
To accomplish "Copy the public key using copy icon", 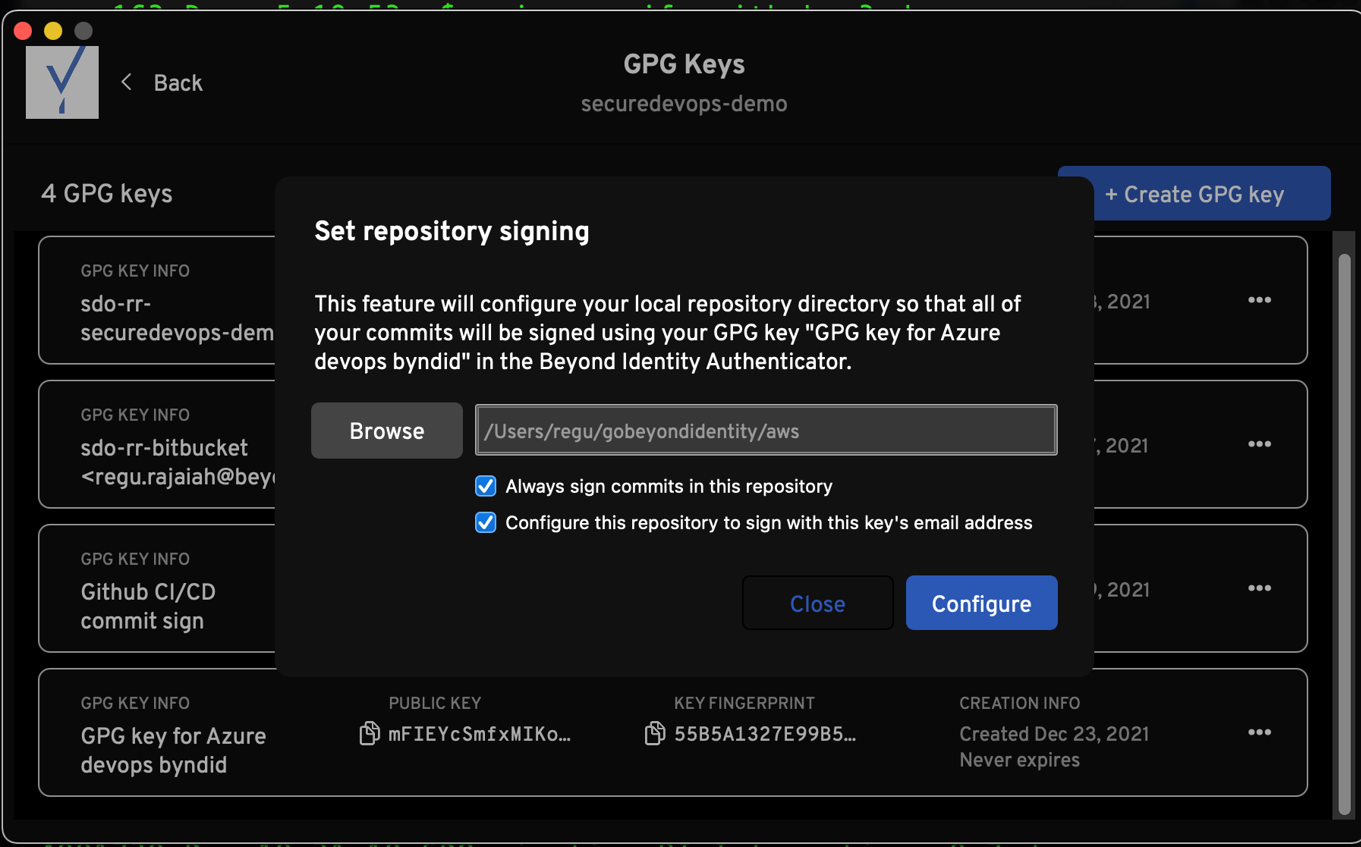I will [369, 734].
